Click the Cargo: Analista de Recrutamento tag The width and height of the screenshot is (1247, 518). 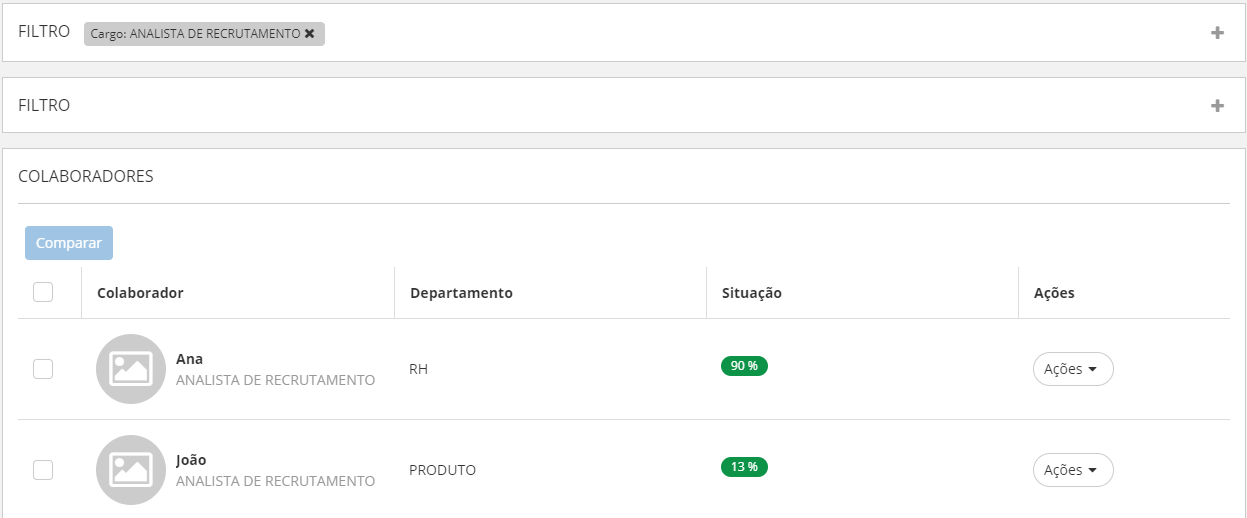195,34
